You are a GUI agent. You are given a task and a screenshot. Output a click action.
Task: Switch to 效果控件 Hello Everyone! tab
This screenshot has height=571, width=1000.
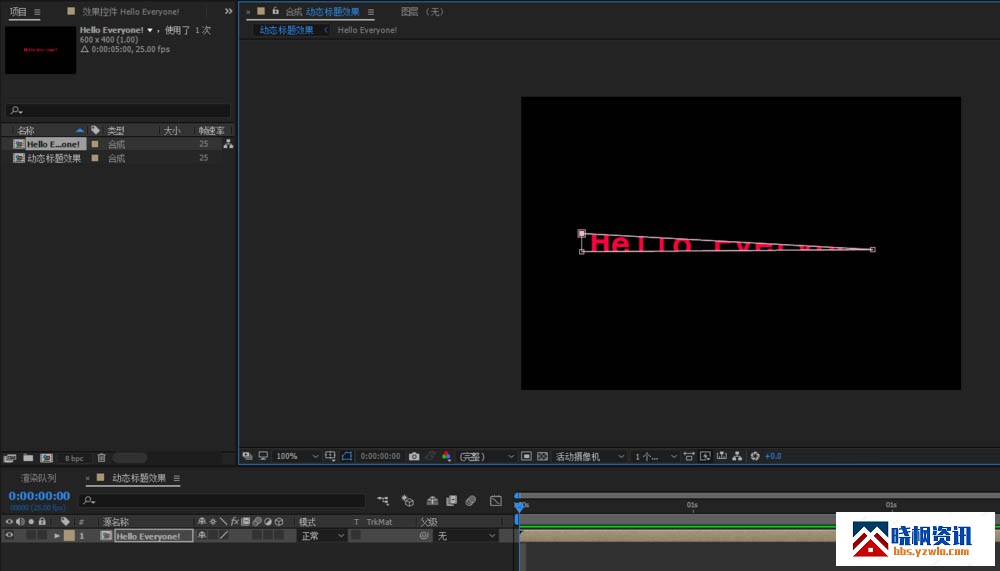(130, 11)
